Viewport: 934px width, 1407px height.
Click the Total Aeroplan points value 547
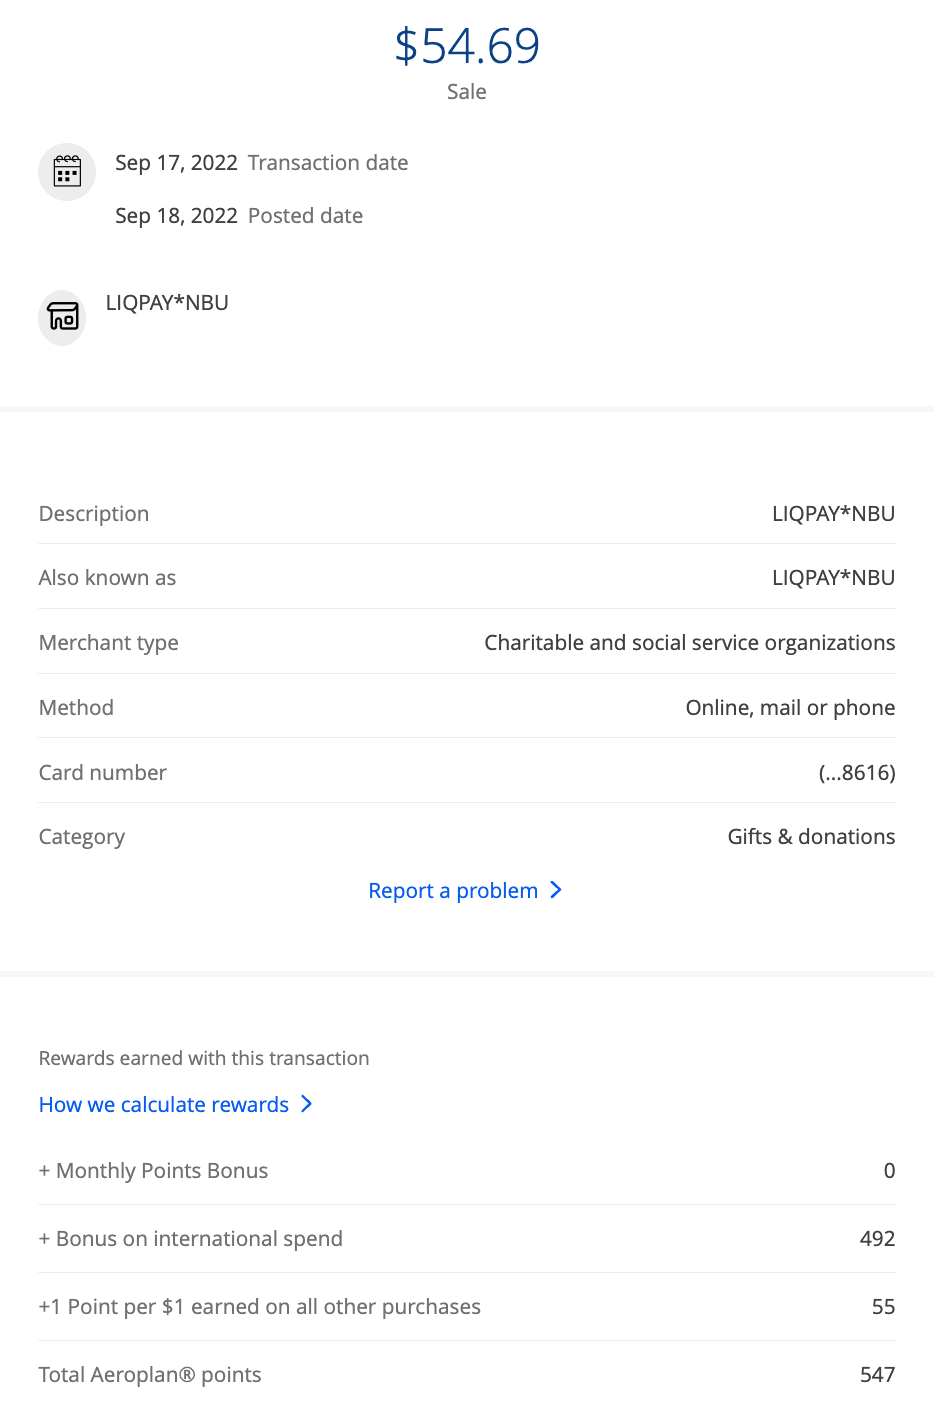877,1375
